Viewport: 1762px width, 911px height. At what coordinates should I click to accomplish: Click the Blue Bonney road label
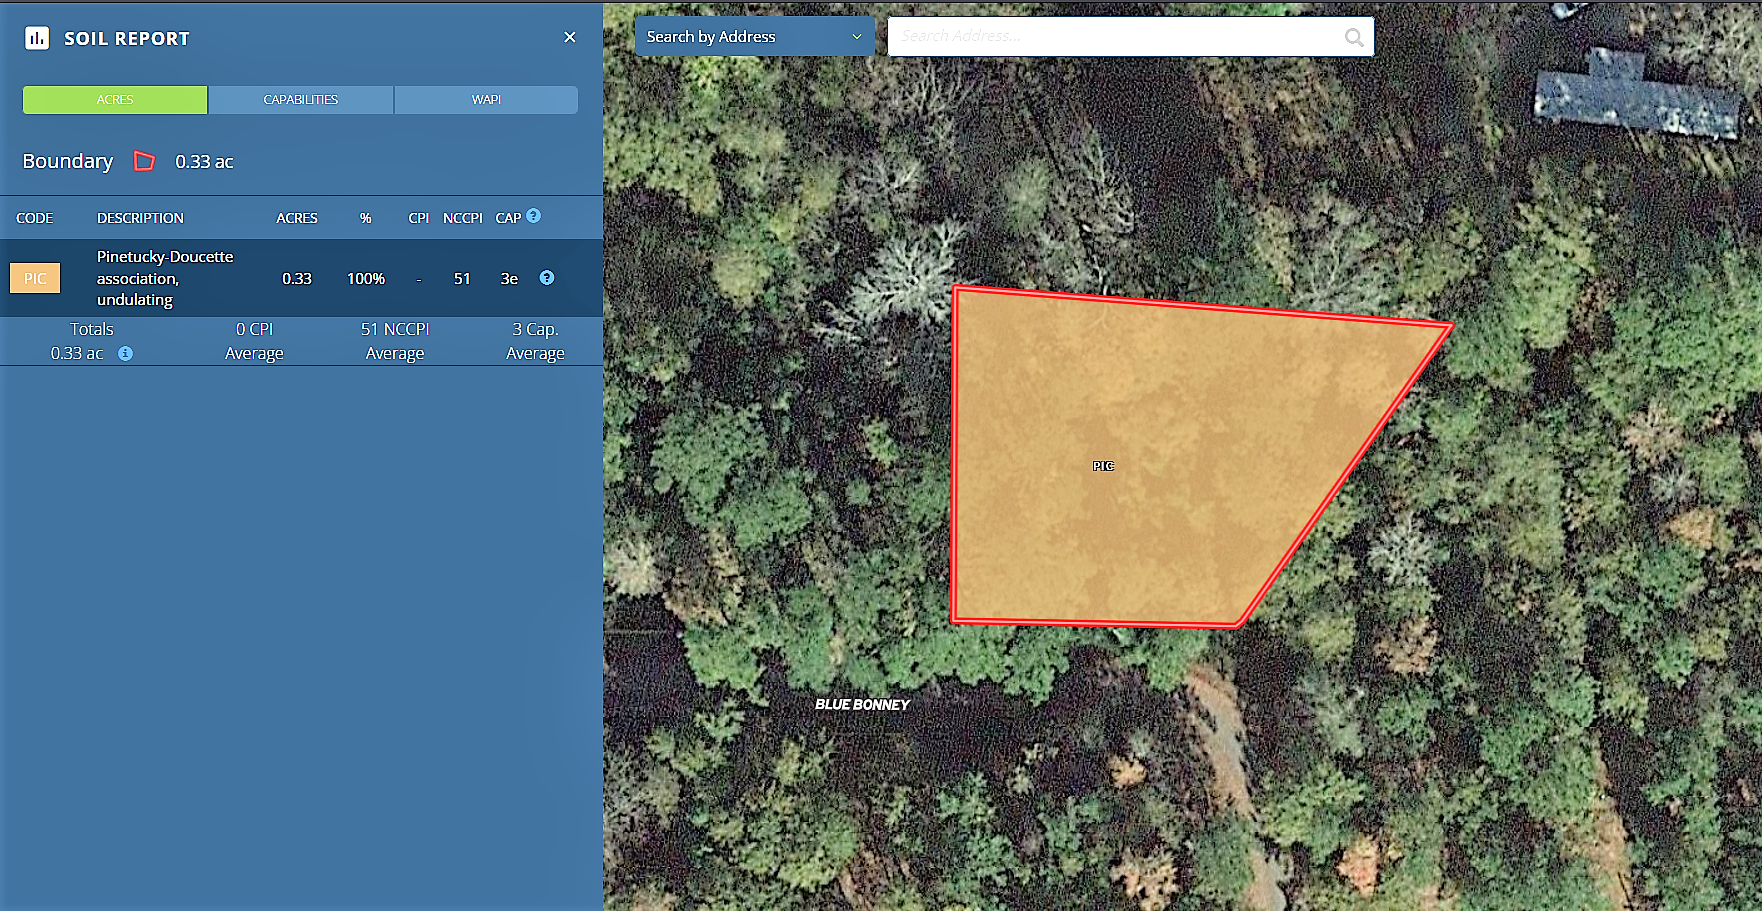click(861, 704)
